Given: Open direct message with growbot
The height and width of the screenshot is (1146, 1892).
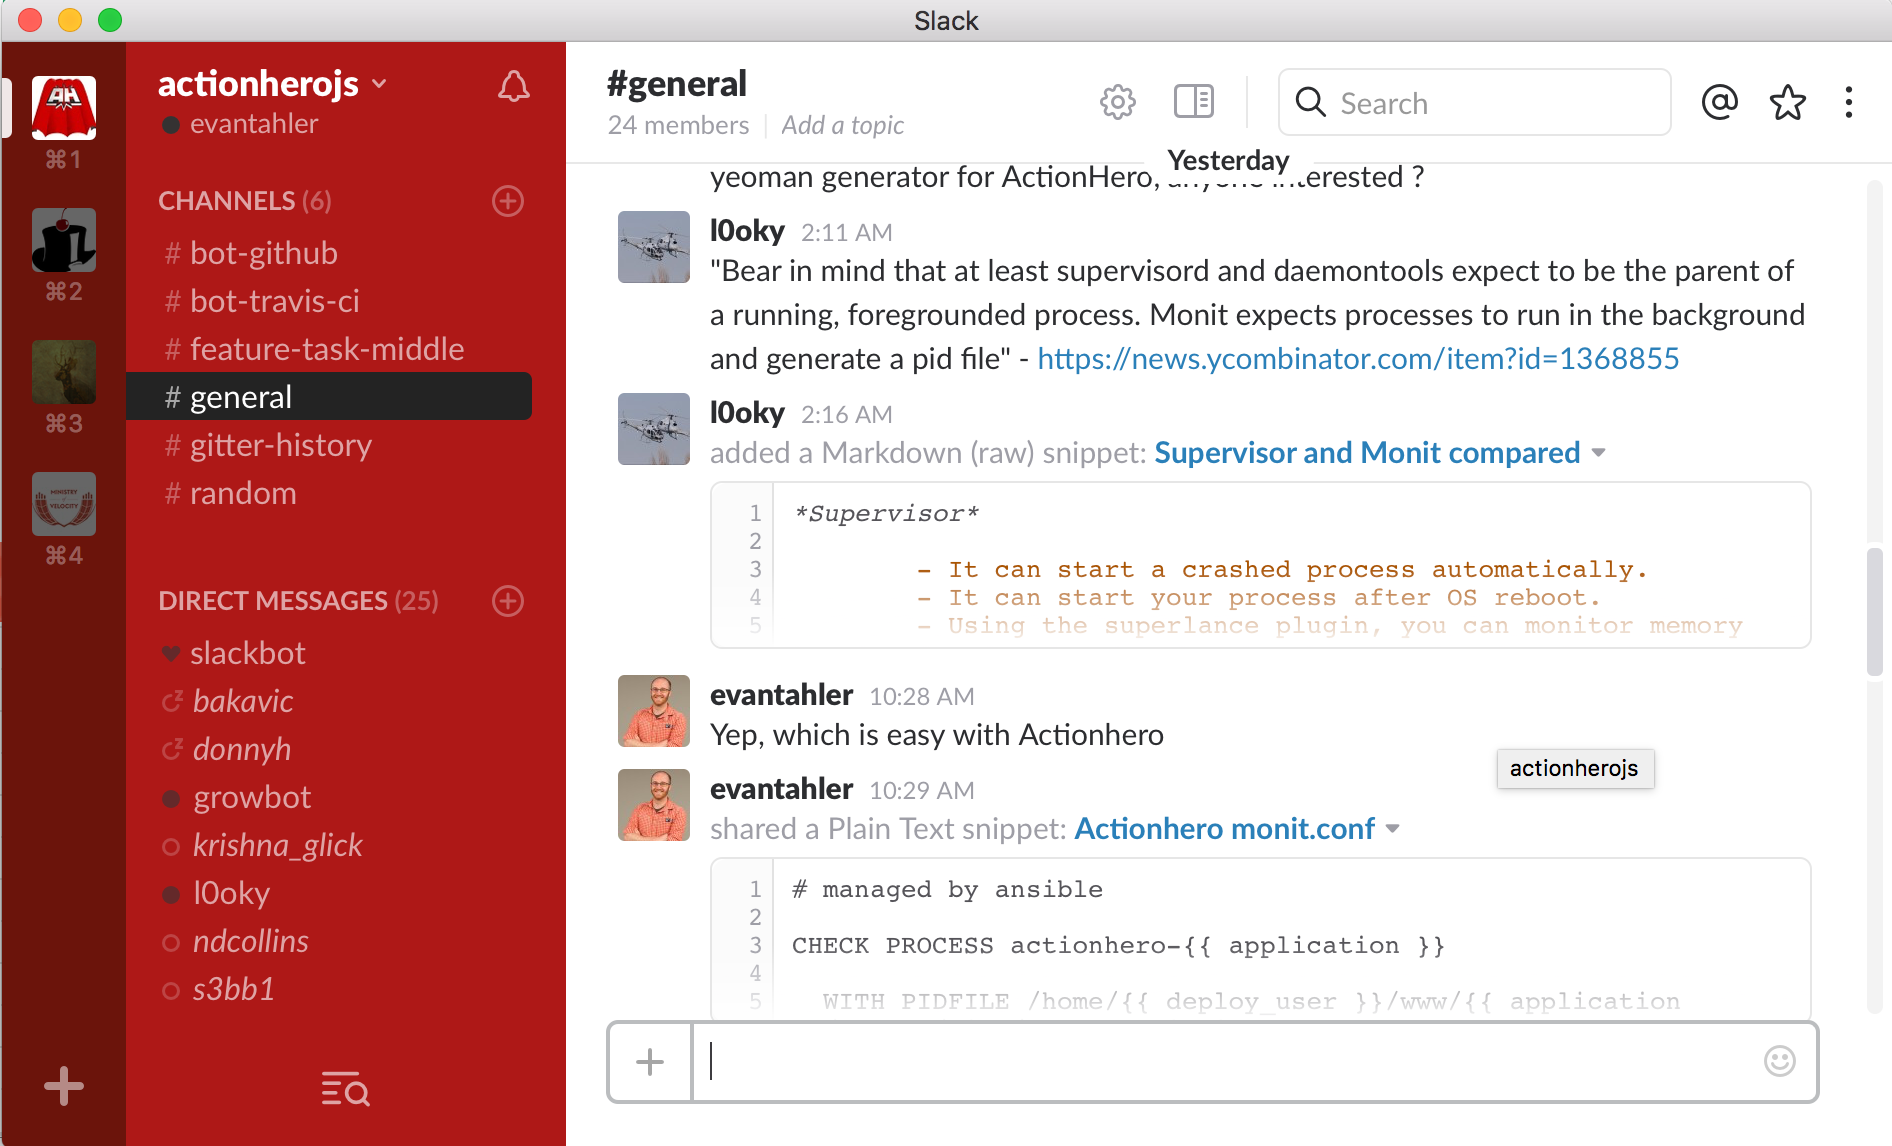Looking at the screenshot, I should click(x=329, y=797).
